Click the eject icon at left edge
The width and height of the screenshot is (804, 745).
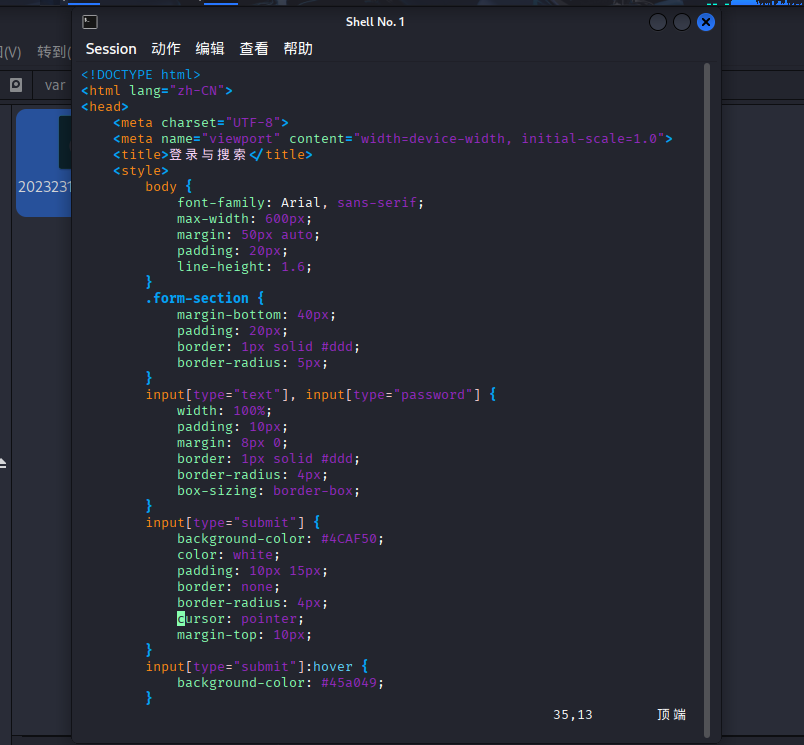click(3, 464)
